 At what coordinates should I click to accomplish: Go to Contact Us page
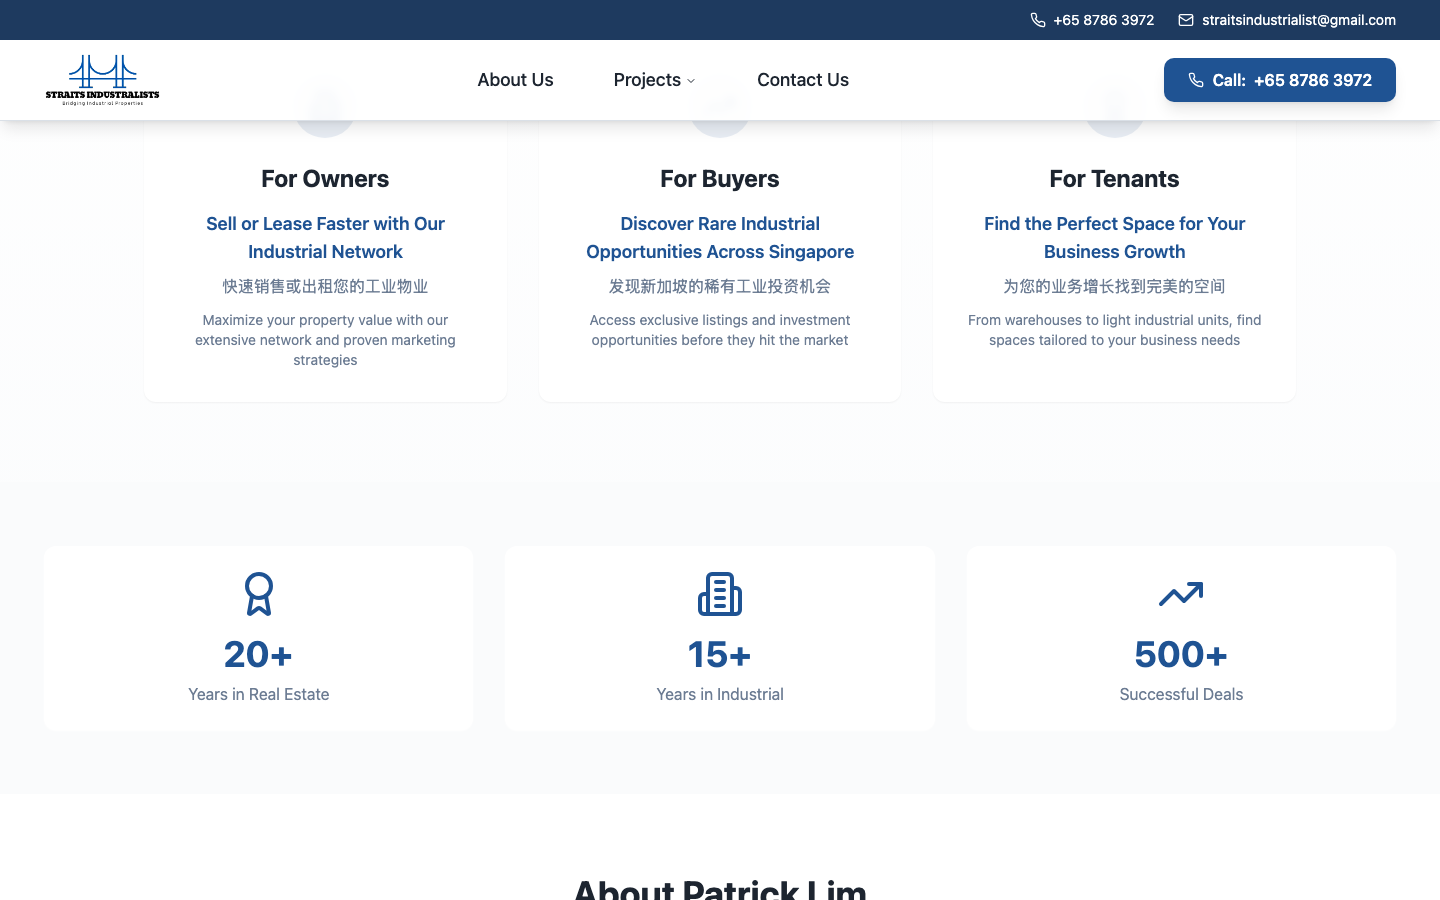(x=803, y=80)
